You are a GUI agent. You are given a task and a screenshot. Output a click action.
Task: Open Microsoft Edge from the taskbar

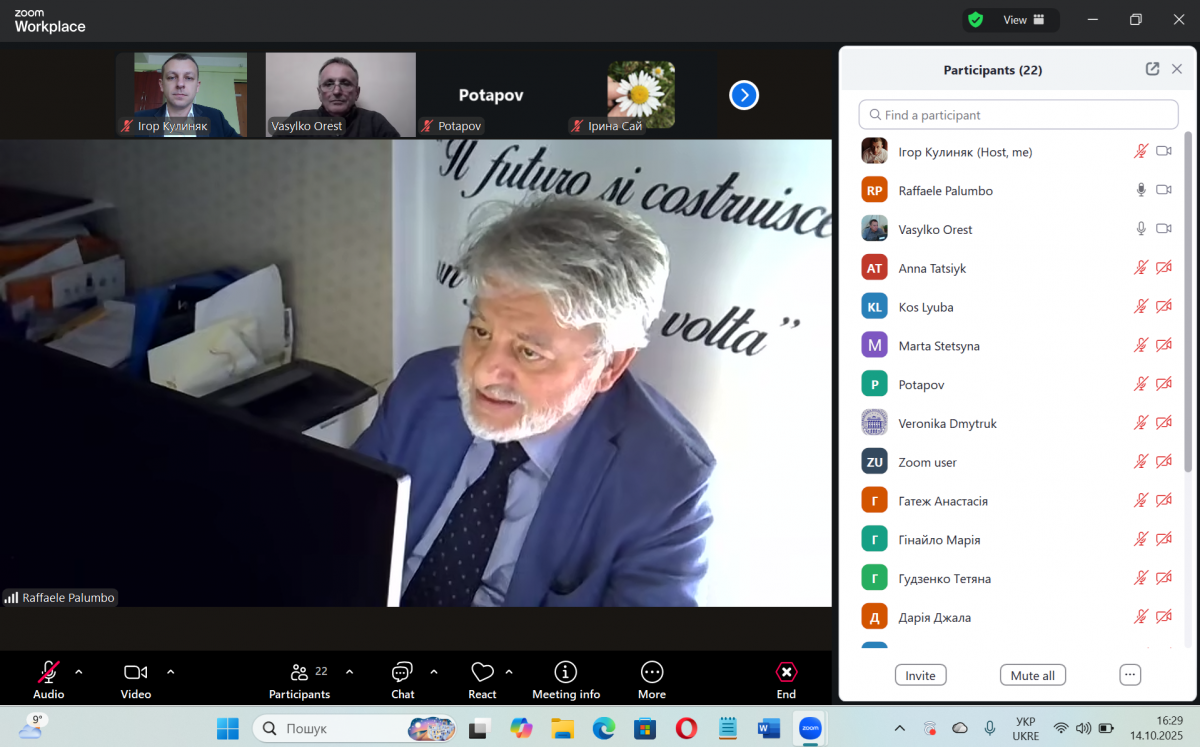(x=604, y=728)
